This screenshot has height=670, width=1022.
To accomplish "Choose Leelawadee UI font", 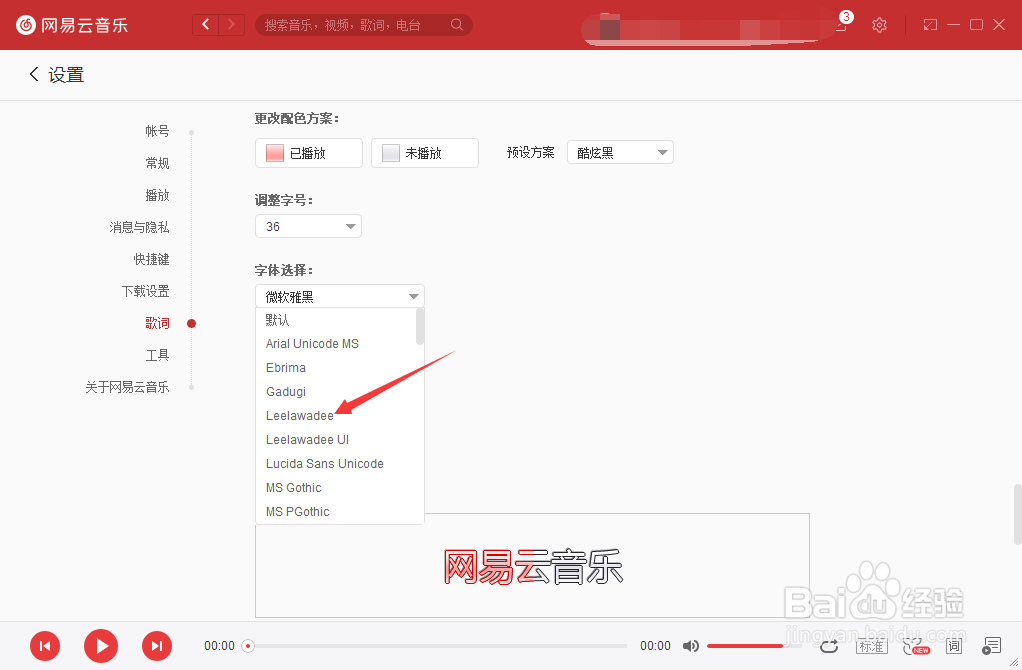I will point(336,440).
